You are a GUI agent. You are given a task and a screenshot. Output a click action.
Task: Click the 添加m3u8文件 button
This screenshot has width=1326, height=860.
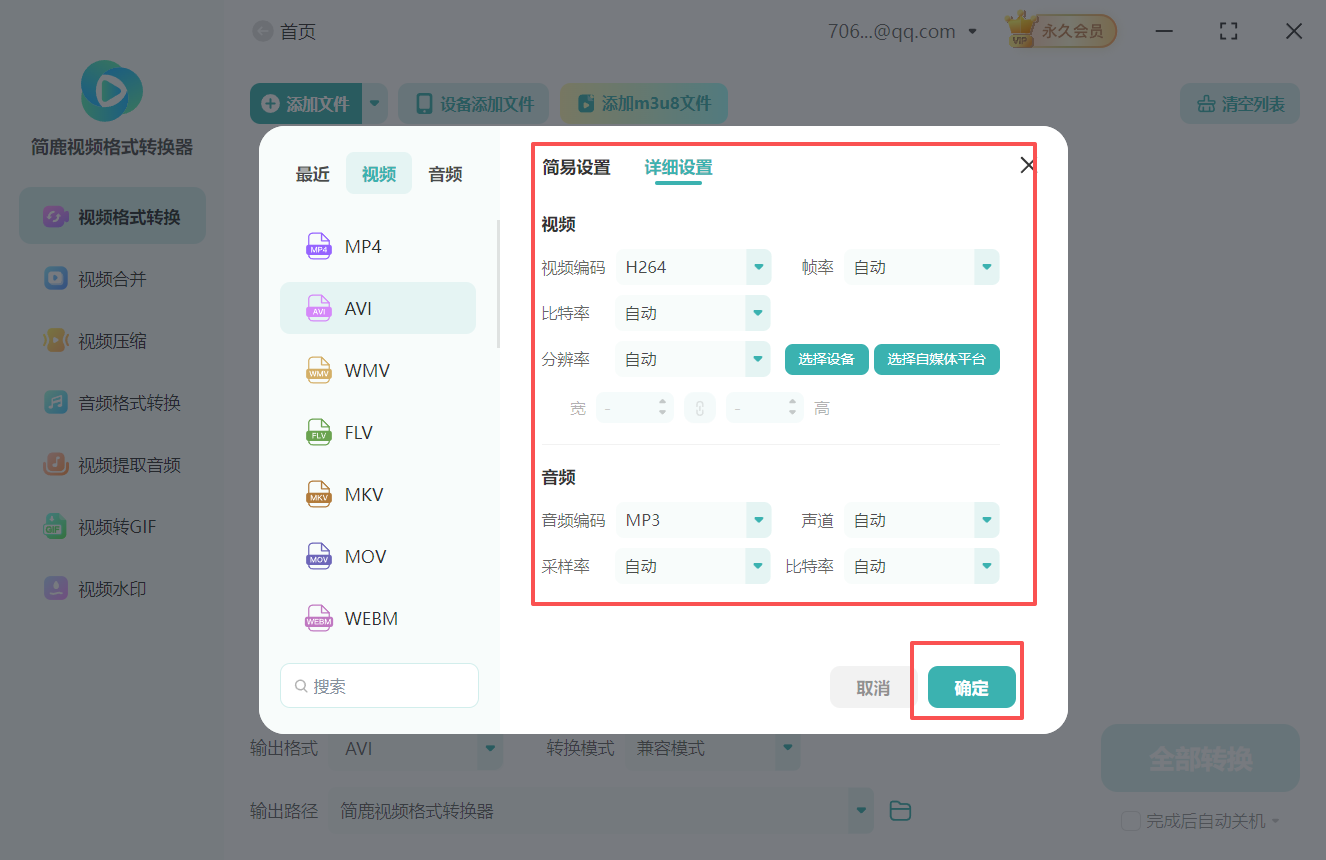pos(643,103)
